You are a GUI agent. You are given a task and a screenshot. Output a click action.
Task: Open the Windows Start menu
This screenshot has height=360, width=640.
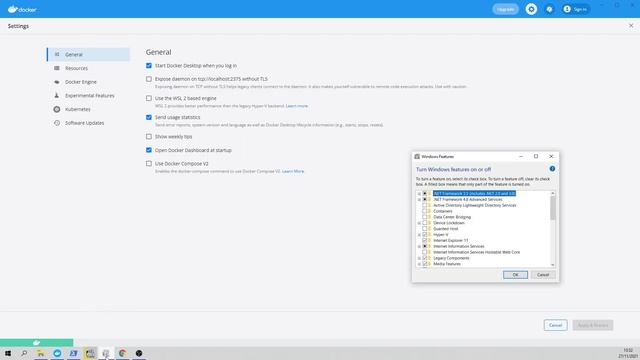pos(8,353)
